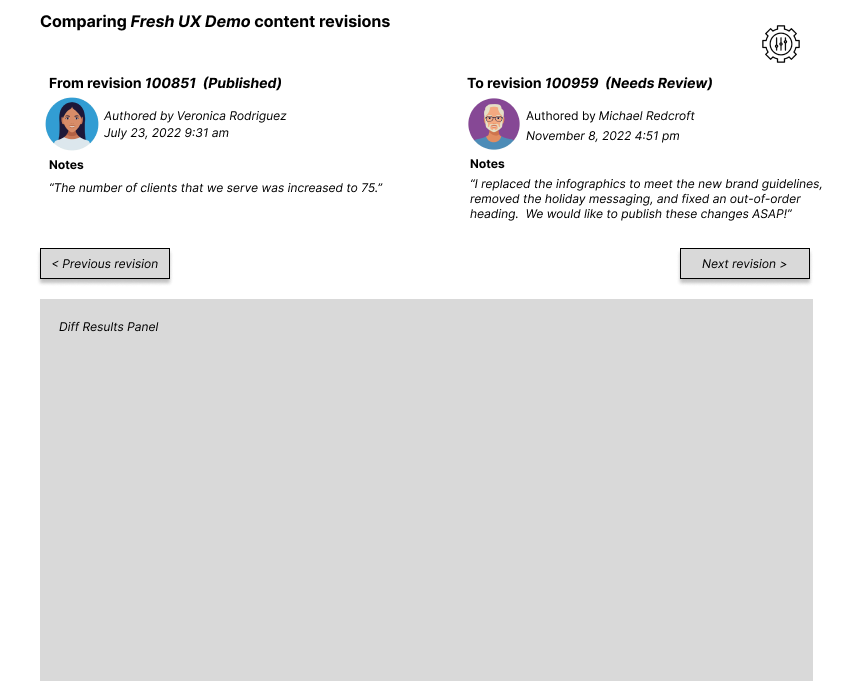855x690 pixels.
Task: Go to the Previous revision
Action: (x=105, y=263)
